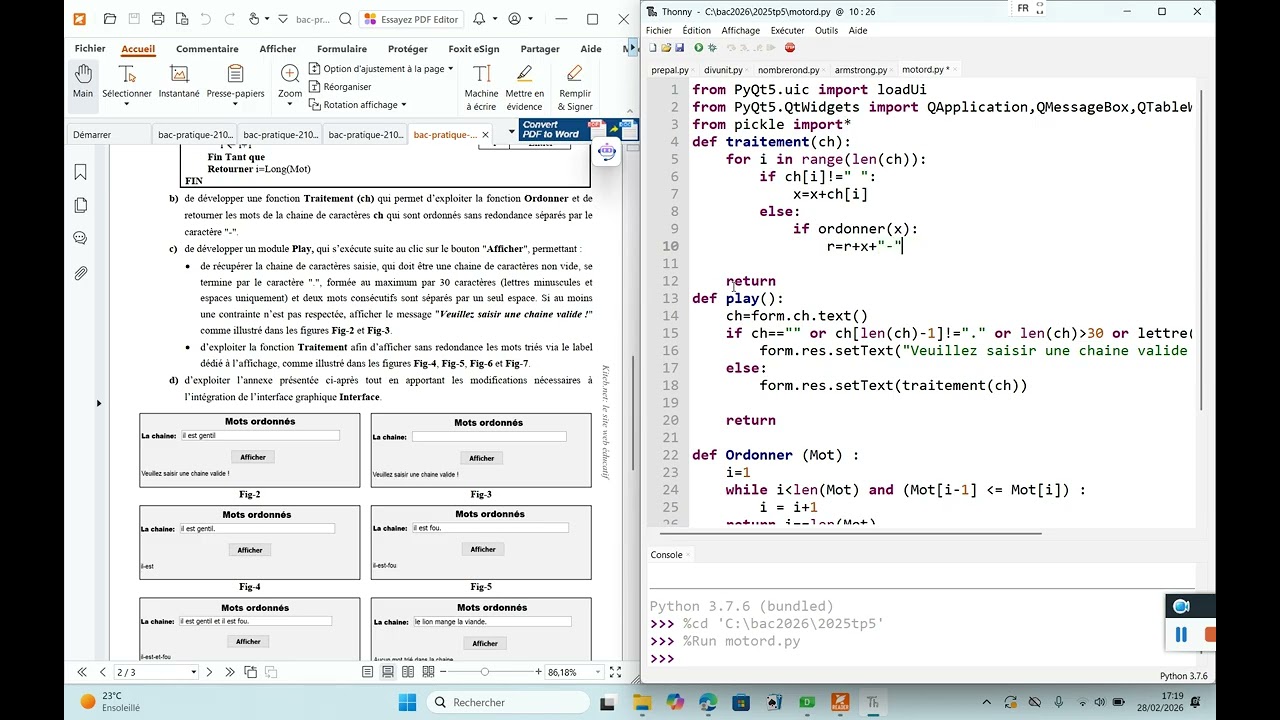Screen dimensions: 1280x720
Task: Save the script with Thonny save icon
Action: pos(679,48)
